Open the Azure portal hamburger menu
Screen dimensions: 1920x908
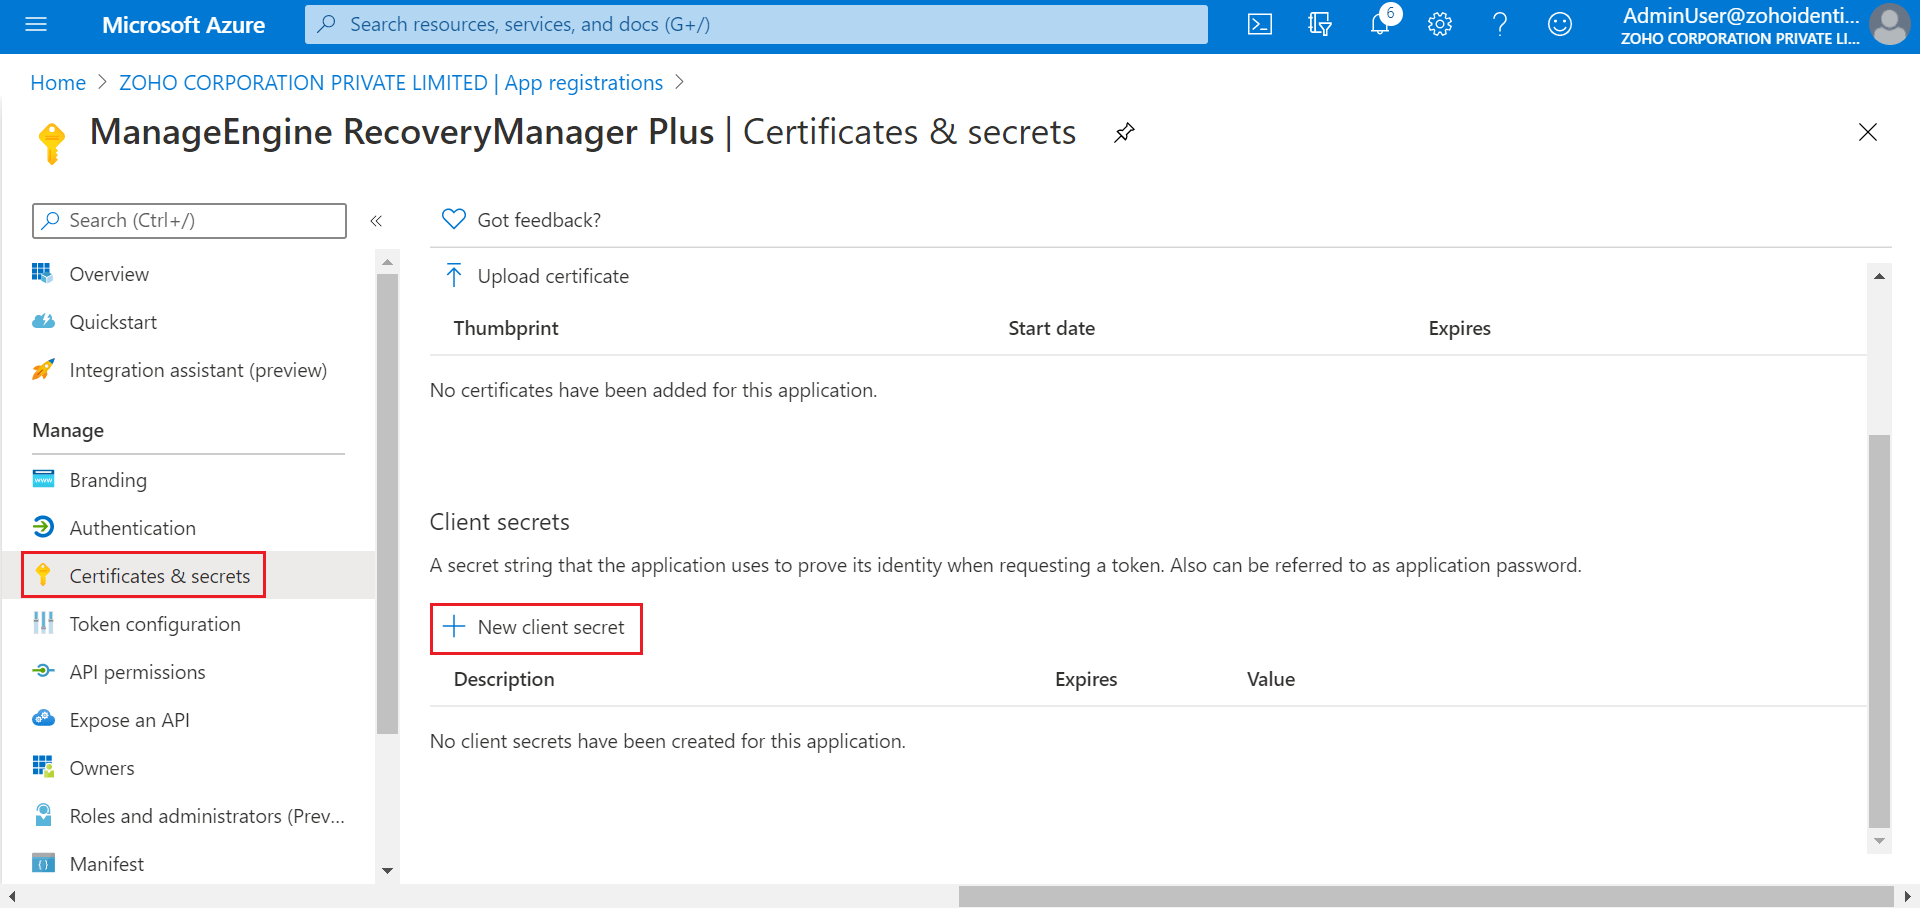[x=36, y=25]
